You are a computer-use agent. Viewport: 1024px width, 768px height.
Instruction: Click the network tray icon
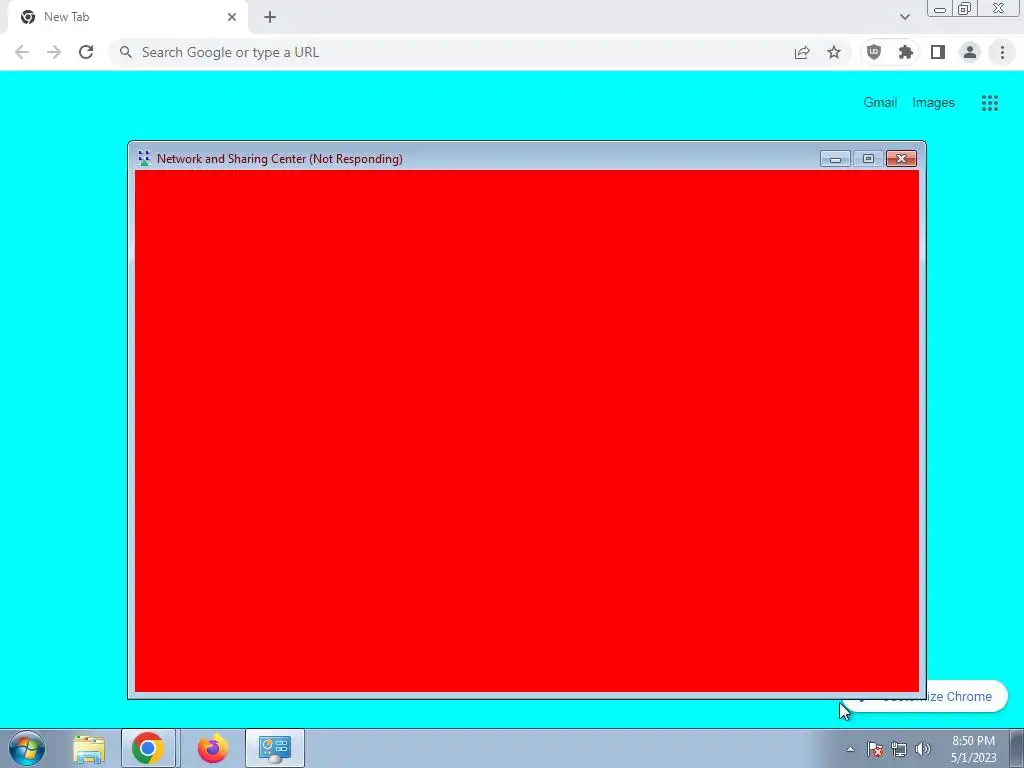click(899, 749)
